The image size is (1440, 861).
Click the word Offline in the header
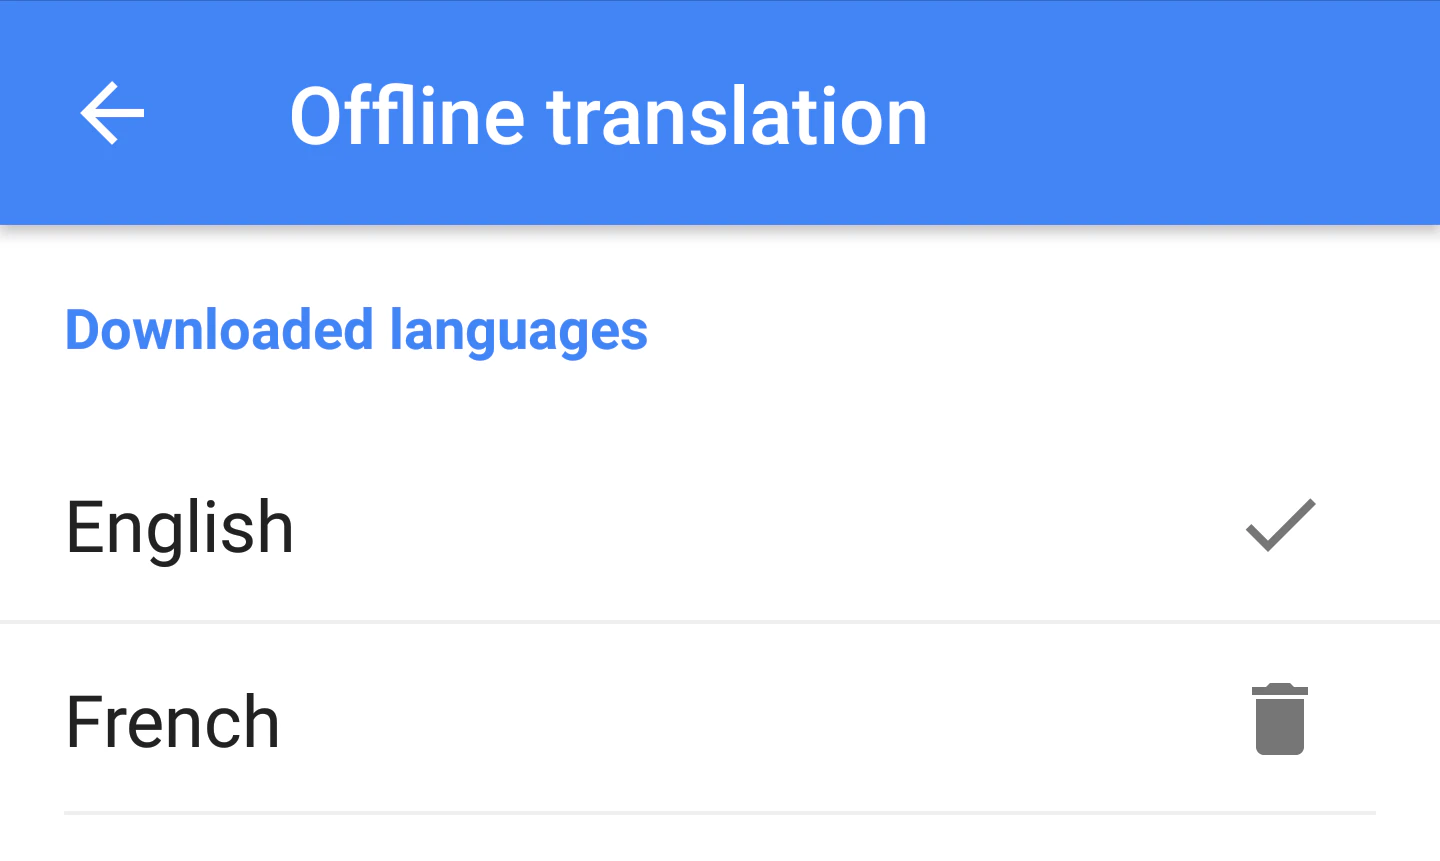coord(406,116)
